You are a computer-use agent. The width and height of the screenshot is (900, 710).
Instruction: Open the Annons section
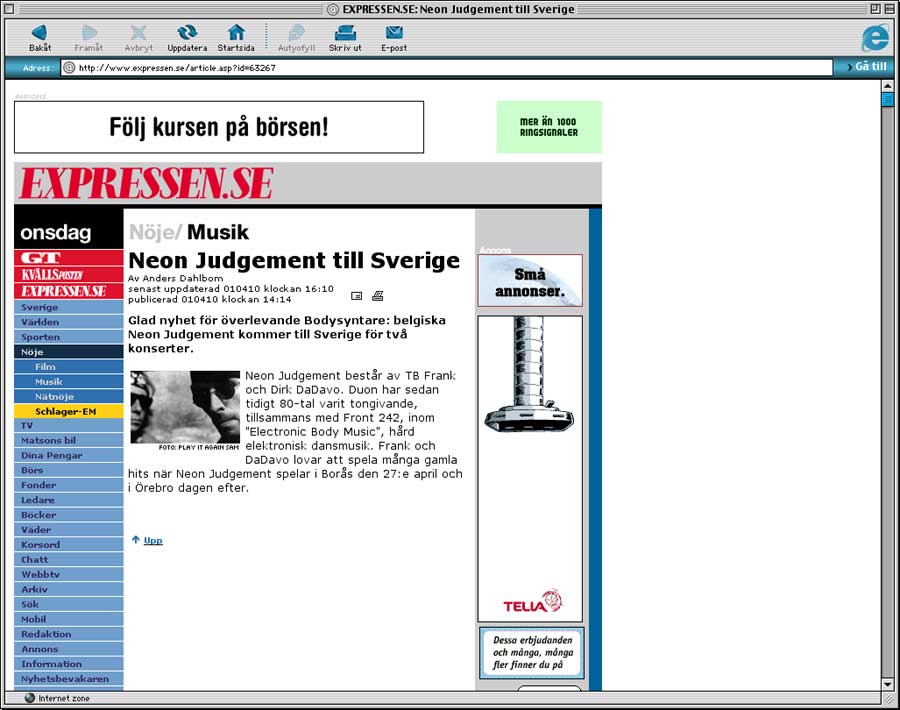coord(69,649)
